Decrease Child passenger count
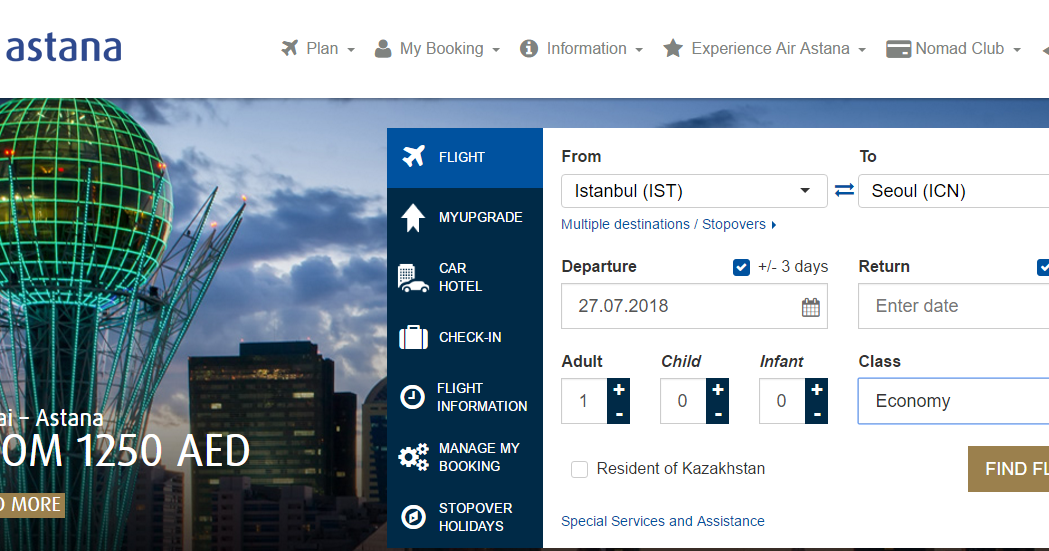1049x551 pixels. point(718,414)
